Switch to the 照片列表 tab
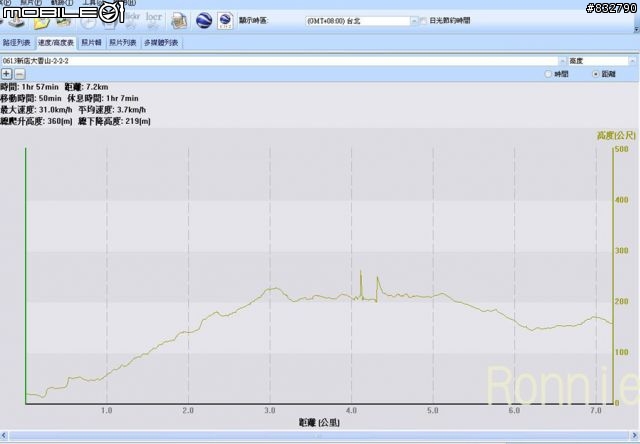This screenshot has height=444, width=640. [122, 42]
